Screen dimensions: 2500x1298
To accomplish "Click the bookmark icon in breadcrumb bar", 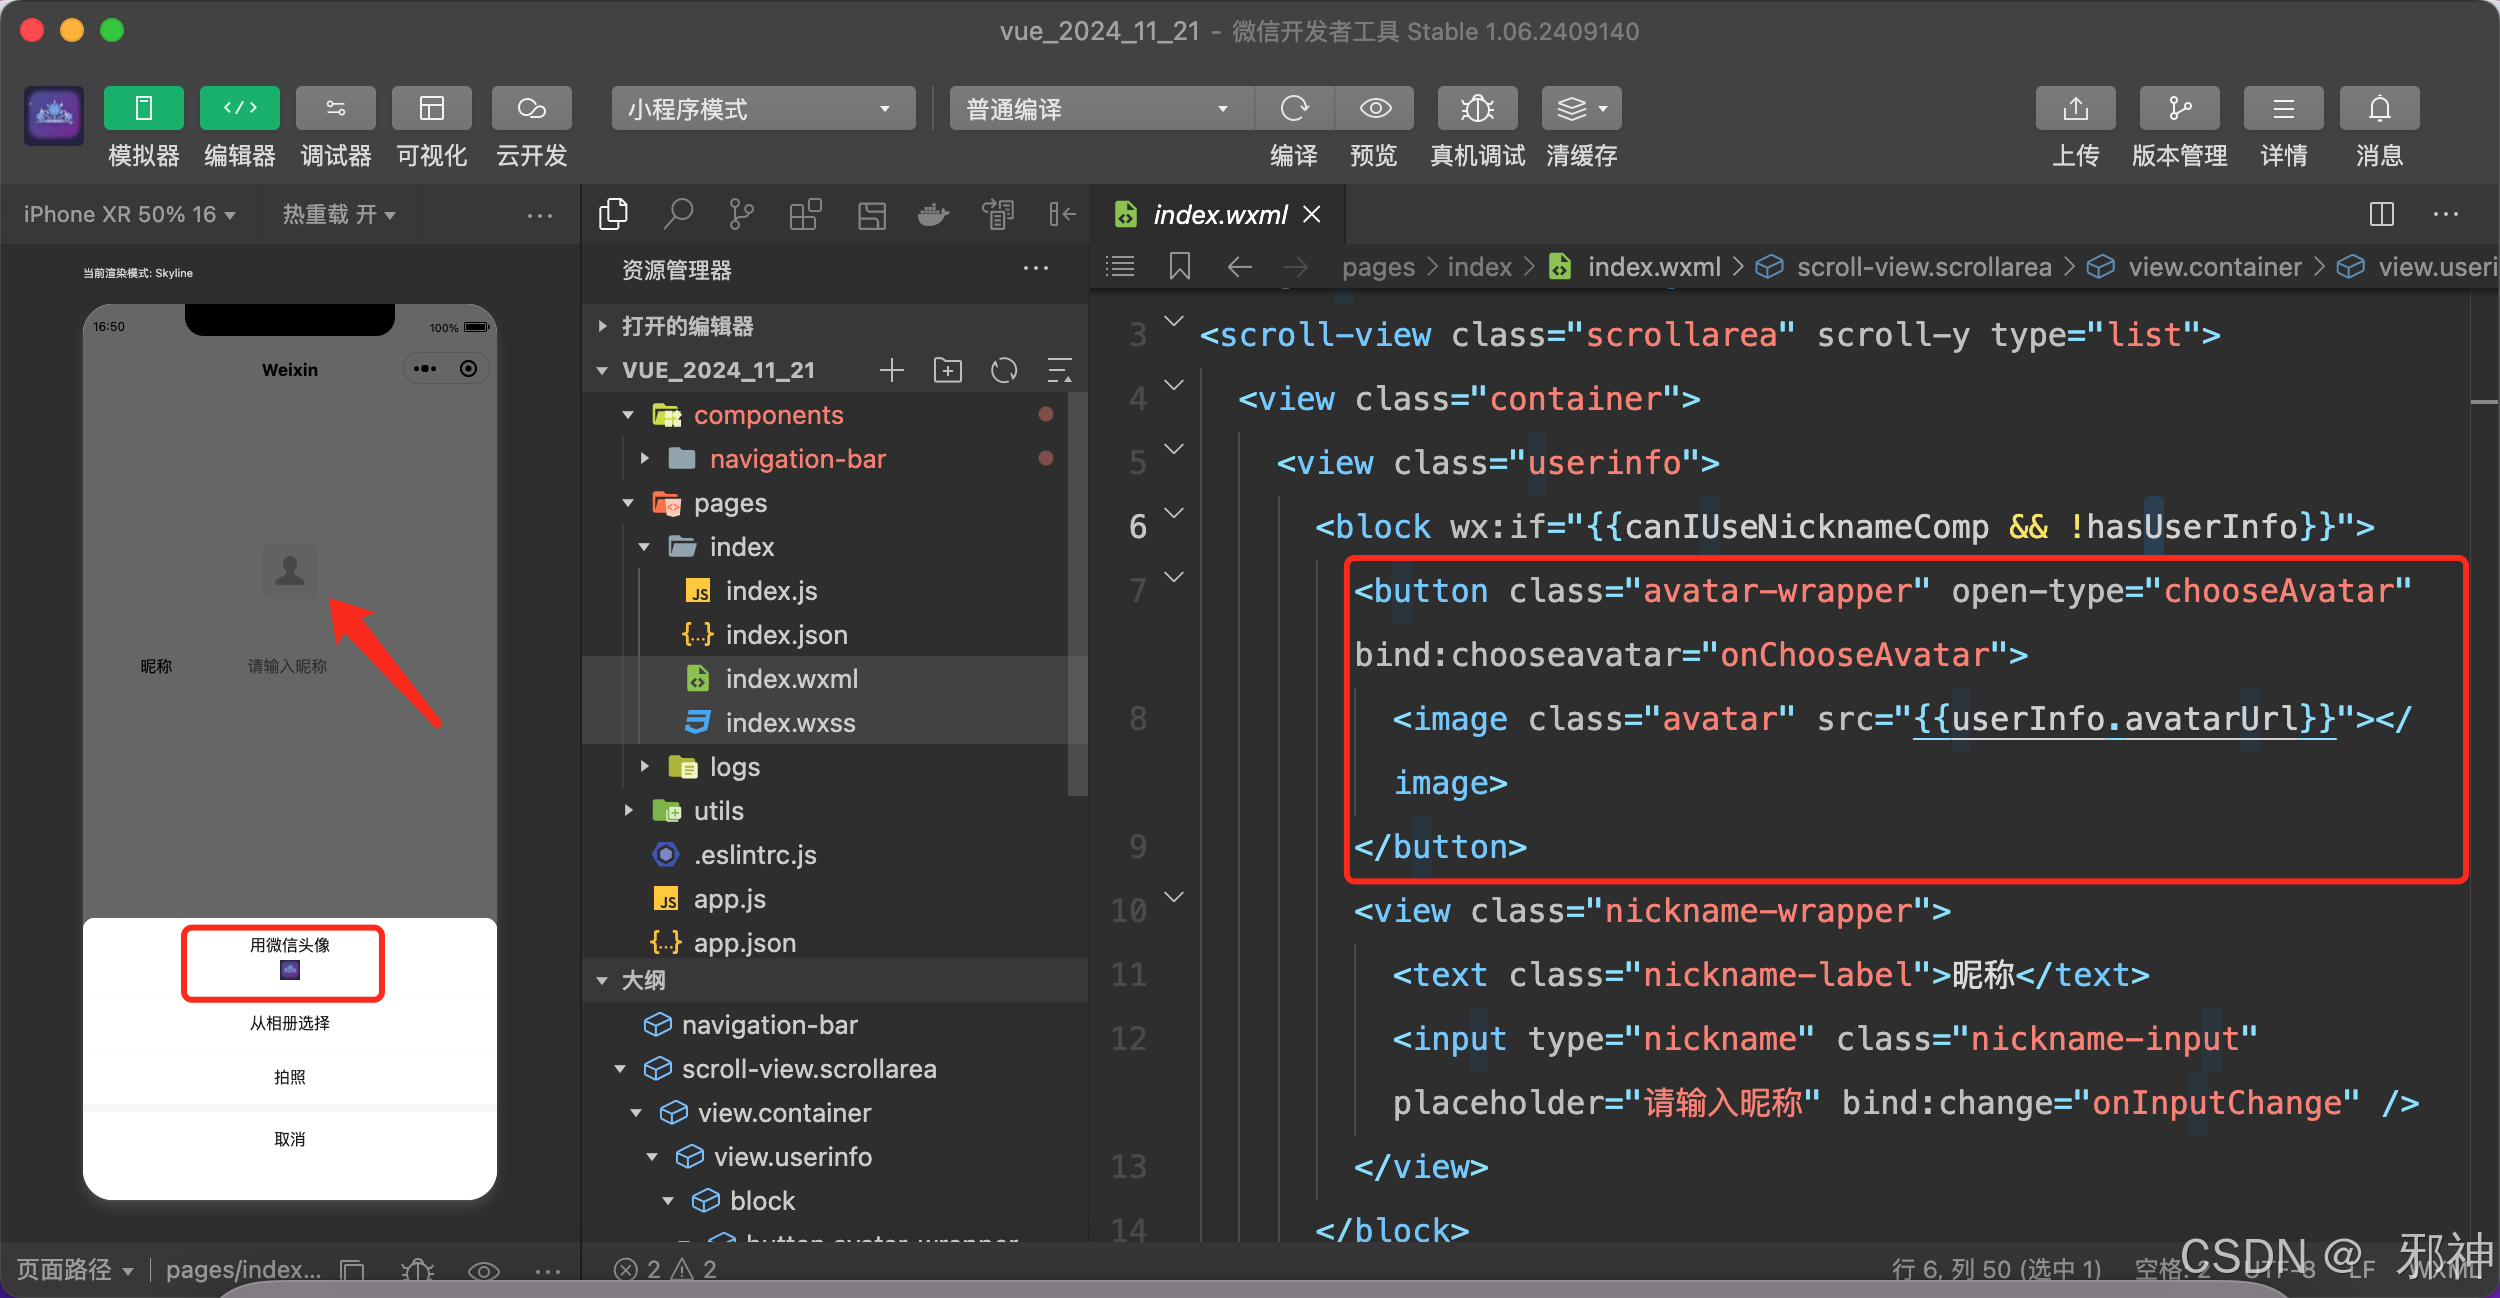I will point(1180,266).
